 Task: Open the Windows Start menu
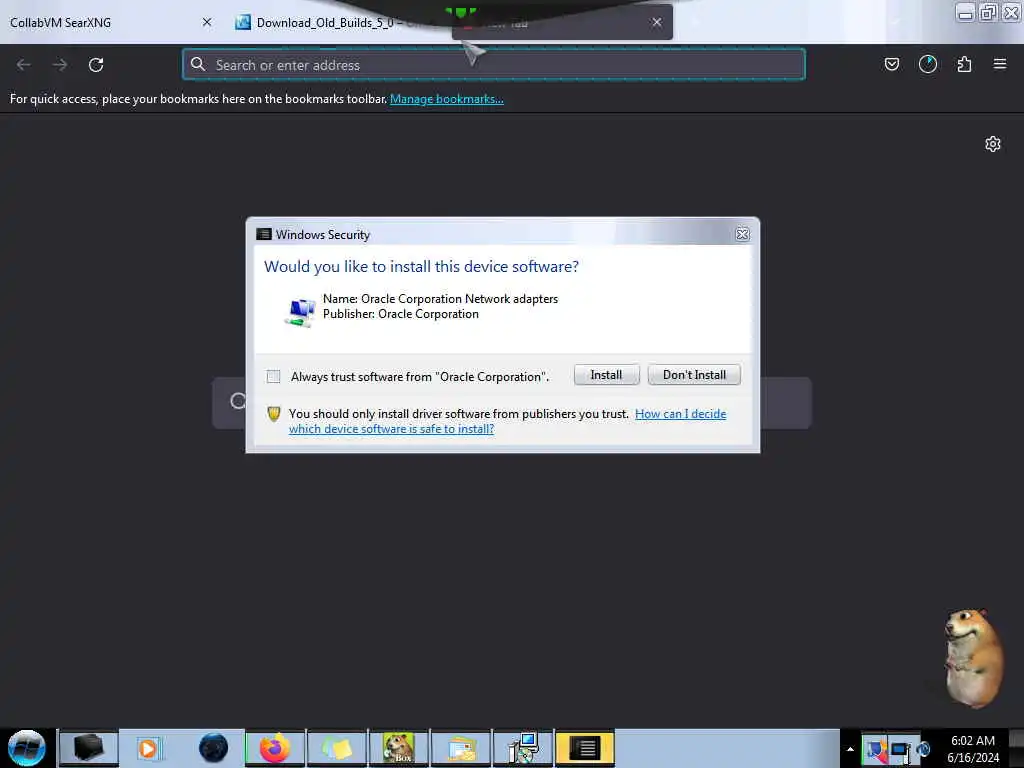(x=27, y=748)
